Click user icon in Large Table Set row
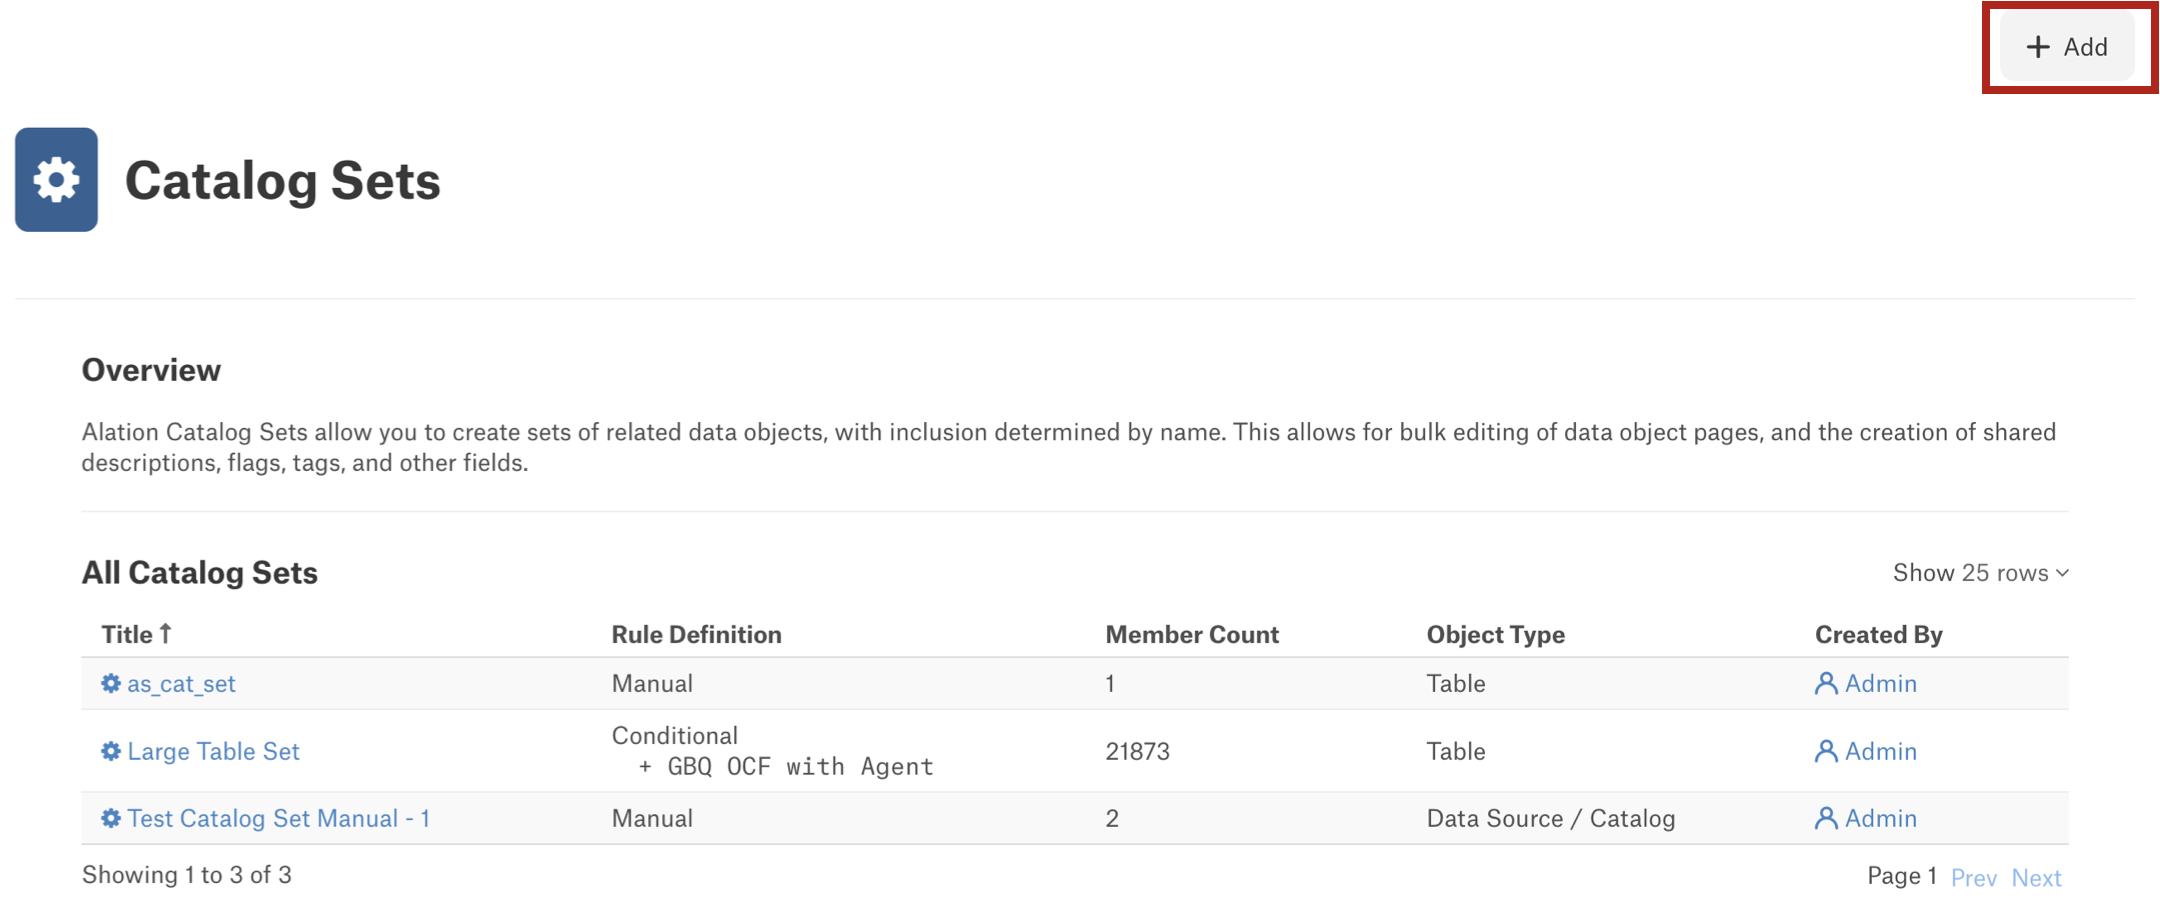This screenshot has width=2160, height=912. (1826, 751)
